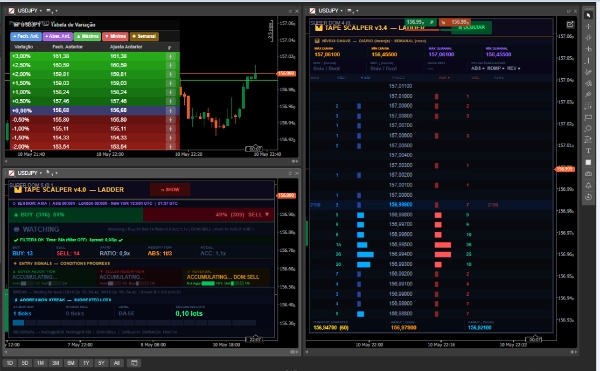Image resolution: width=600 pixels, height=371 pixels.
Task: Detach the right USDJPY chart panel
Action: point(569,11)
